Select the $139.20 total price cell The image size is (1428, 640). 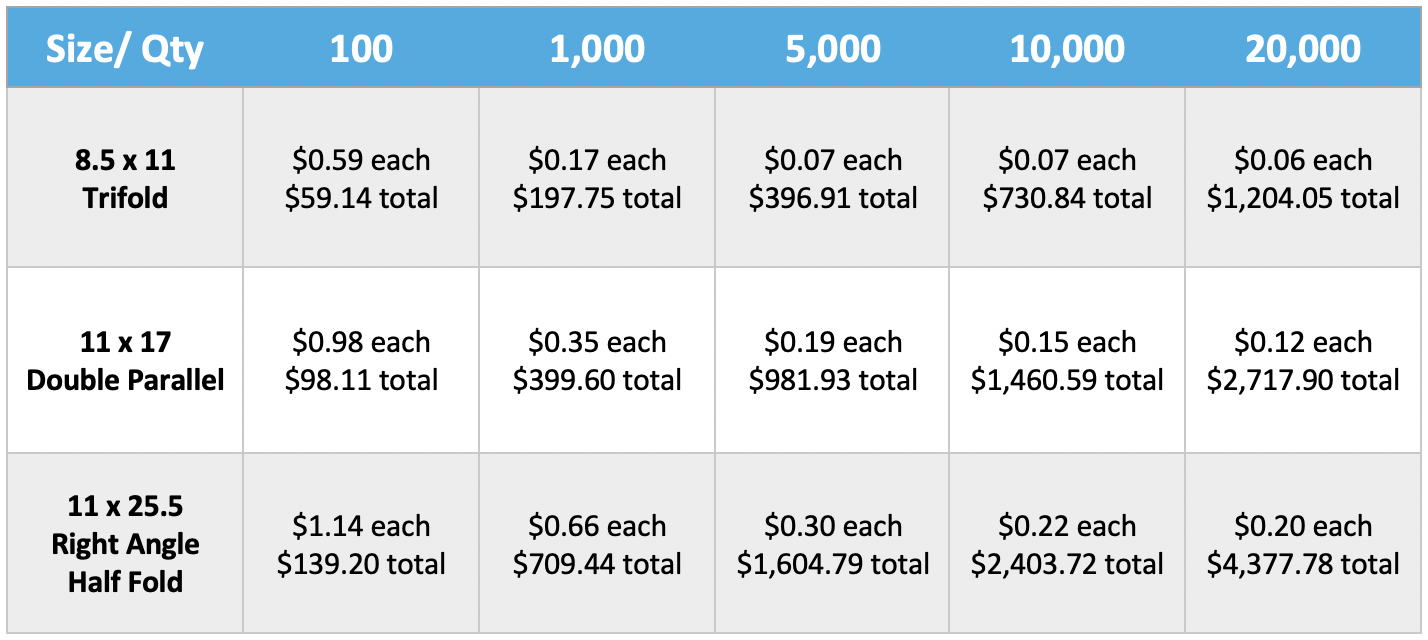(x=361, y=544)
